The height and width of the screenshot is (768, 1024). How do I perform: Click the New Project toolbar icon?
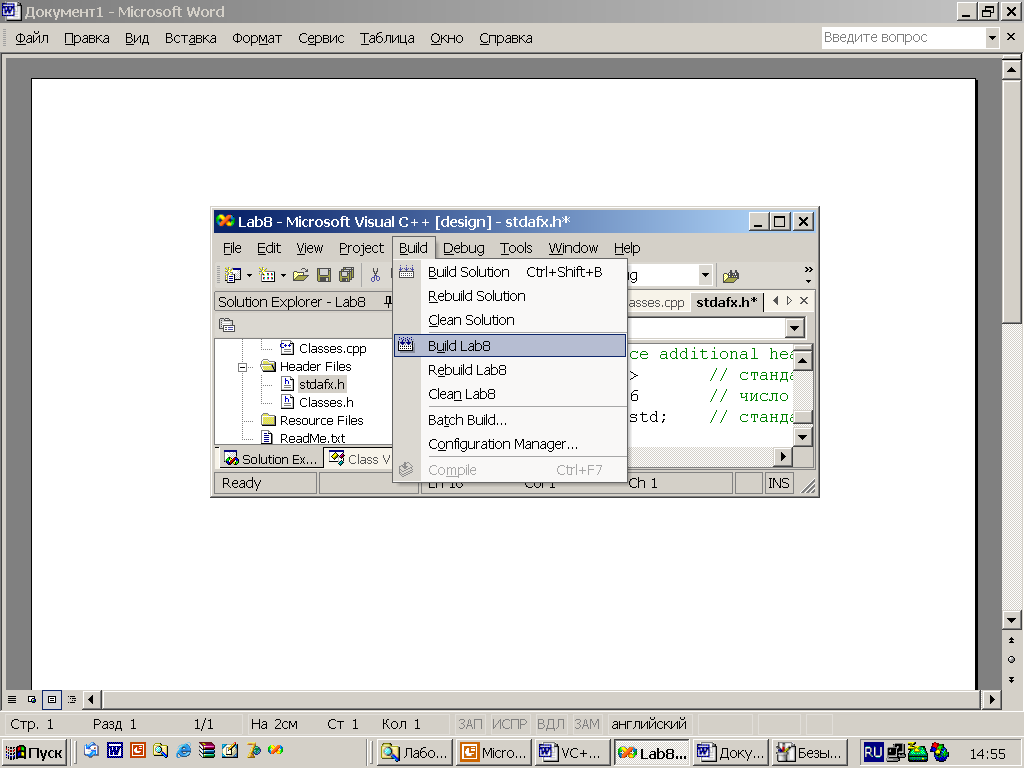coord(232,276)
